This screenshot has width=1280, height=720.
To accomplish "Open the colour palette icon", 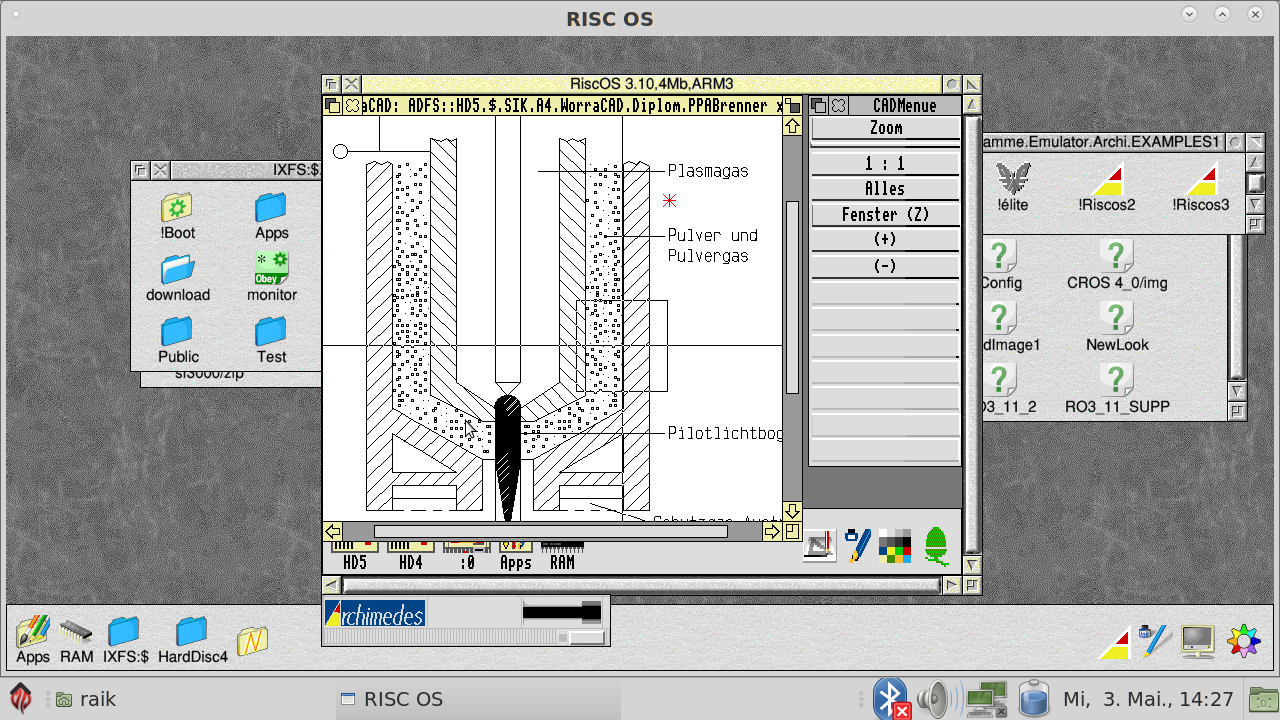I will tap(895, 545).
